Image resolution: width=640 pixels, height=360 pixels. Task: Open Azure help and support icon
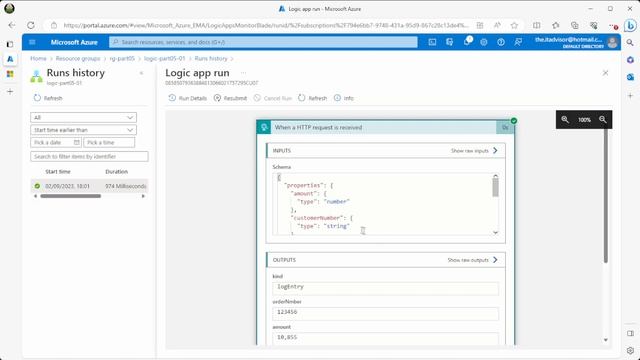(x=501, y=42)
